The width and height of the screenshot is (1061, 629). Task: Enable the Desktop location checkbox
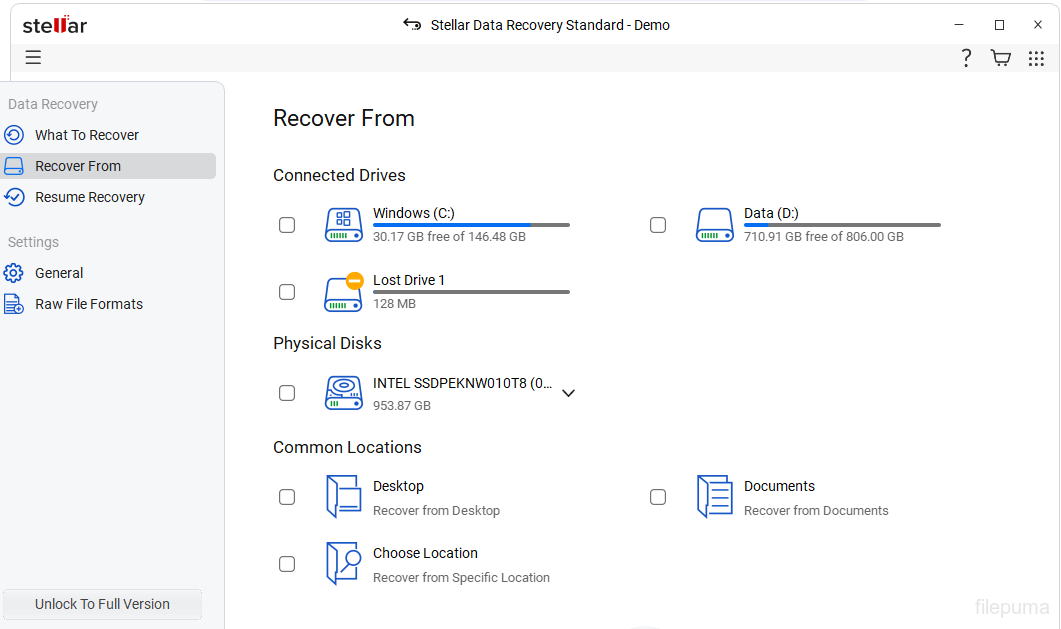(287, 497)
